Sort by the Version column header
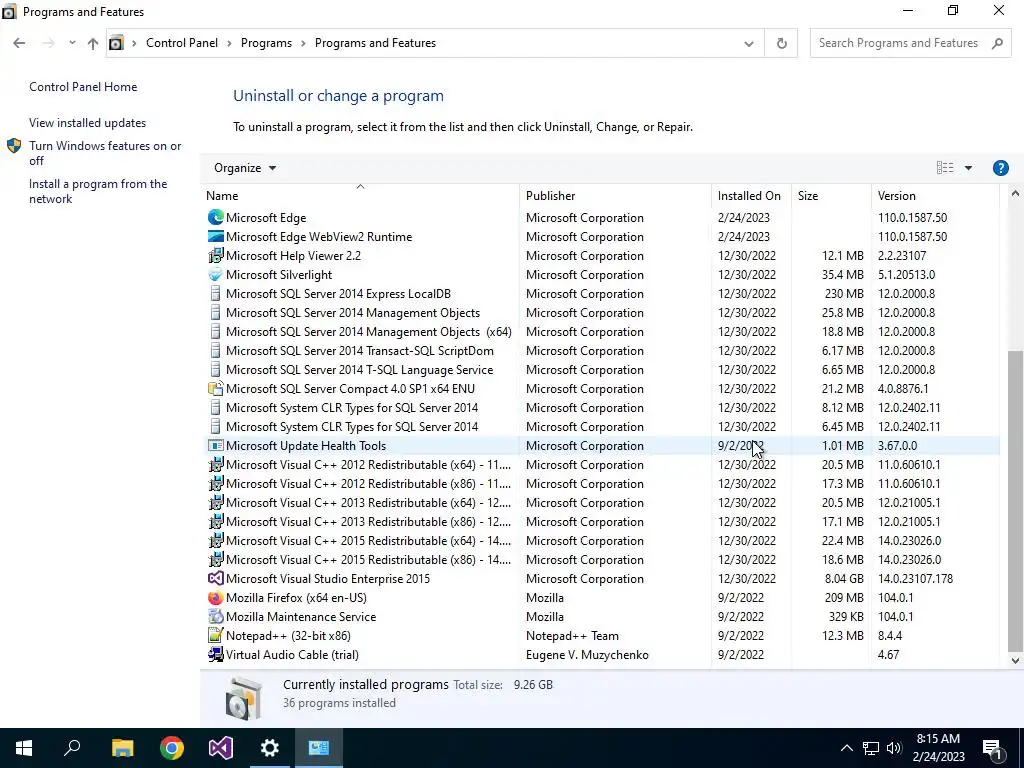Viewport: 1024px width, 768px height. (935, 195)
